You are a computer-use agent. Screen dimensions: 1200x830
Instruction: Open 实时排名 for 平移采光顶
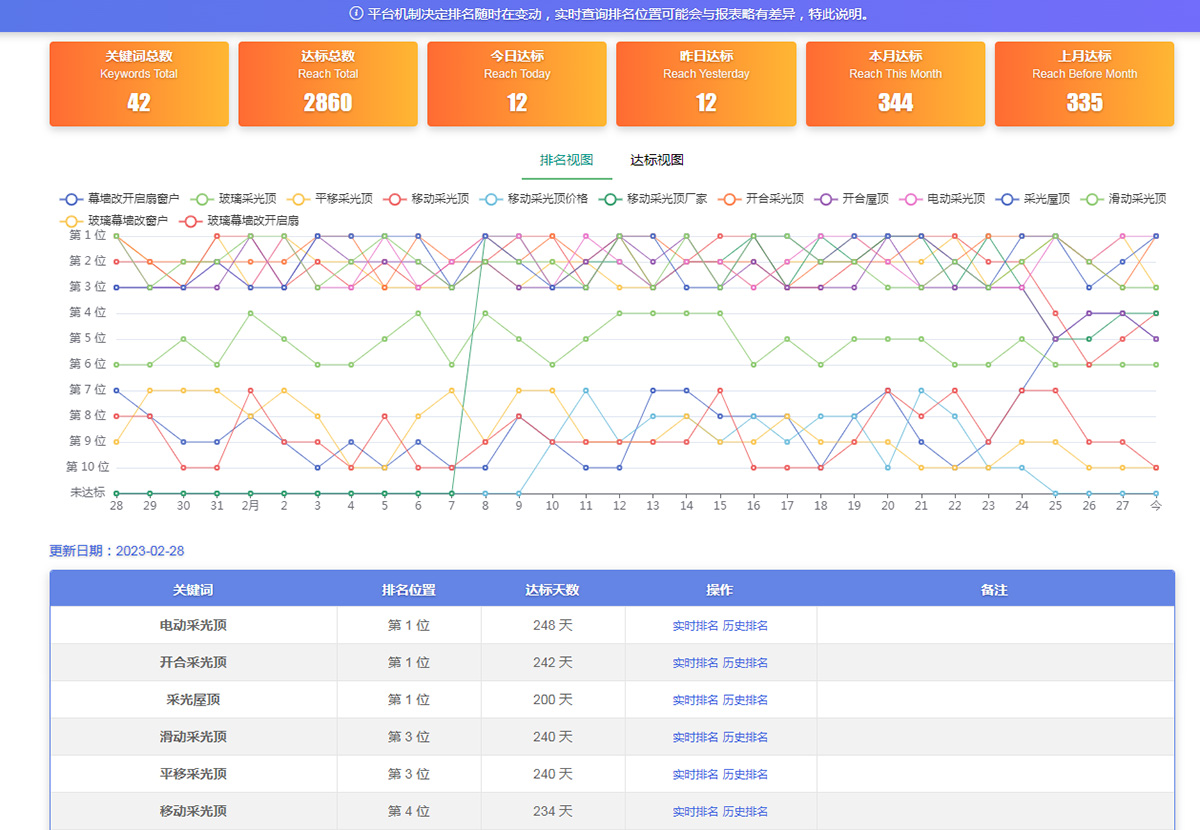pyautogui.click(x=695, y=774)
